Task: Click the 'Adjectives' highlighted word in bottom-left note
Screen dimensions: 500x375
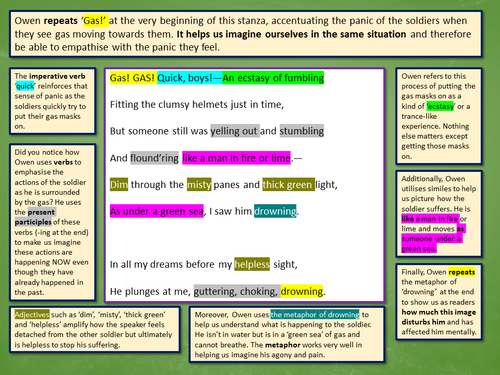Action: 32,314
